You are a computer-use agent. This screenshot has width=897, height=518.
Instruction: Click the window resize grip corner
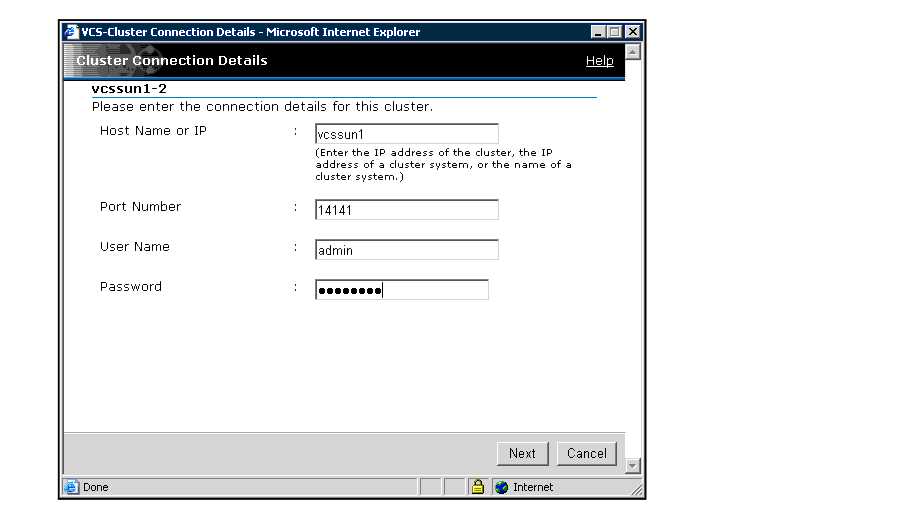tap(636, 490)
